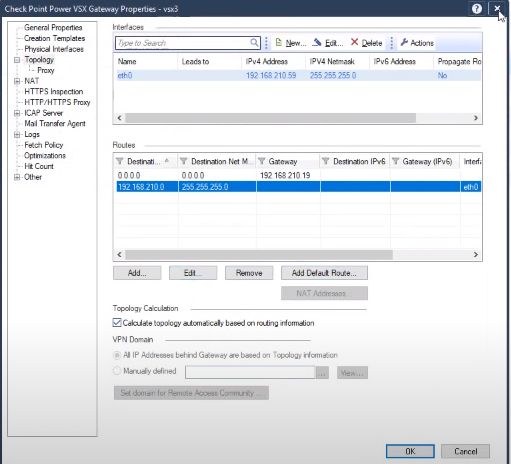Select NAT in the tree

point(31,81)
